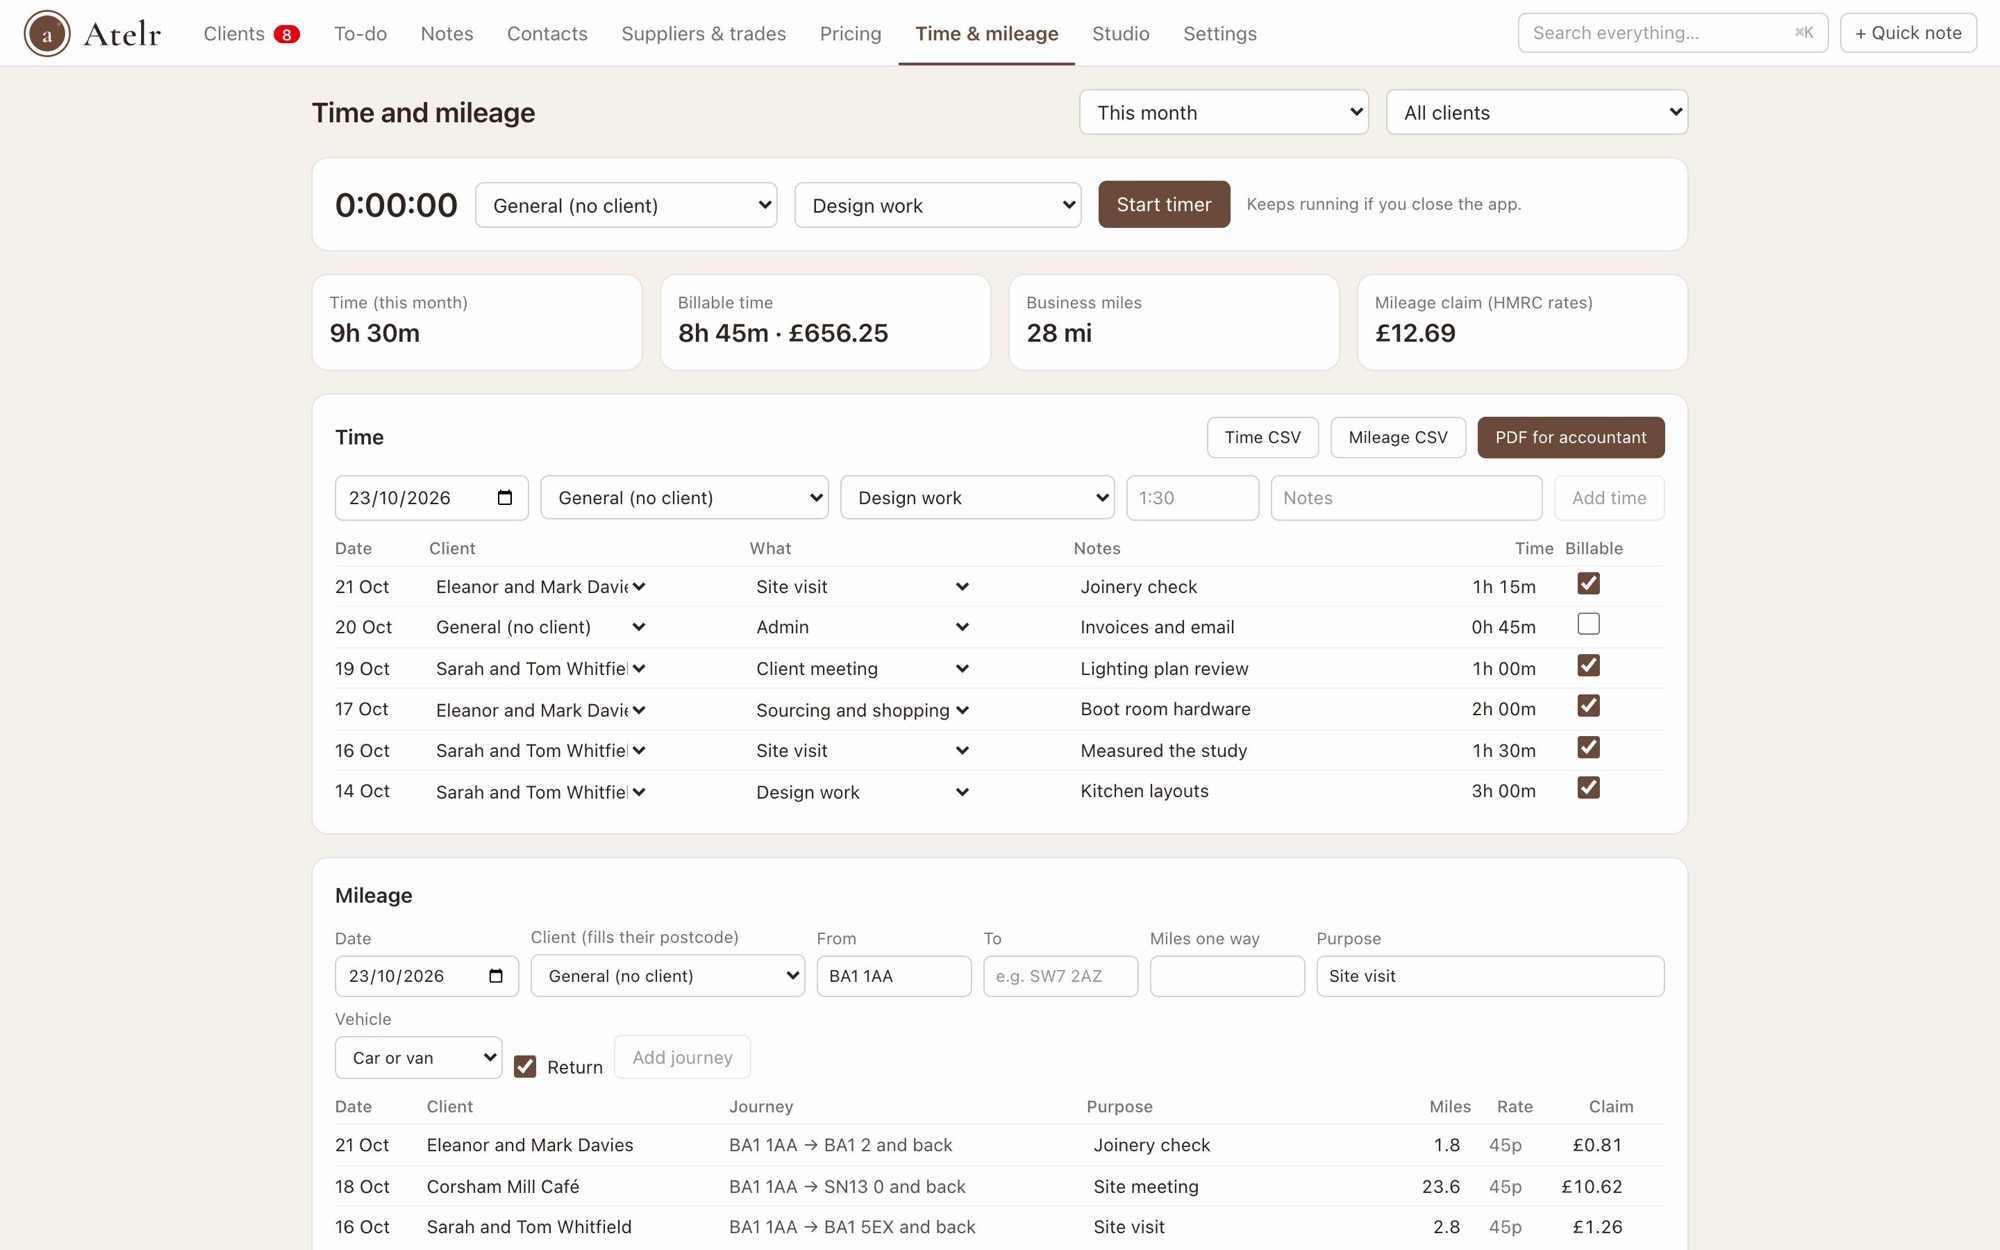Export Mileage CSV
This screenshot has height=1250, width=2000.
(1398, 437)
